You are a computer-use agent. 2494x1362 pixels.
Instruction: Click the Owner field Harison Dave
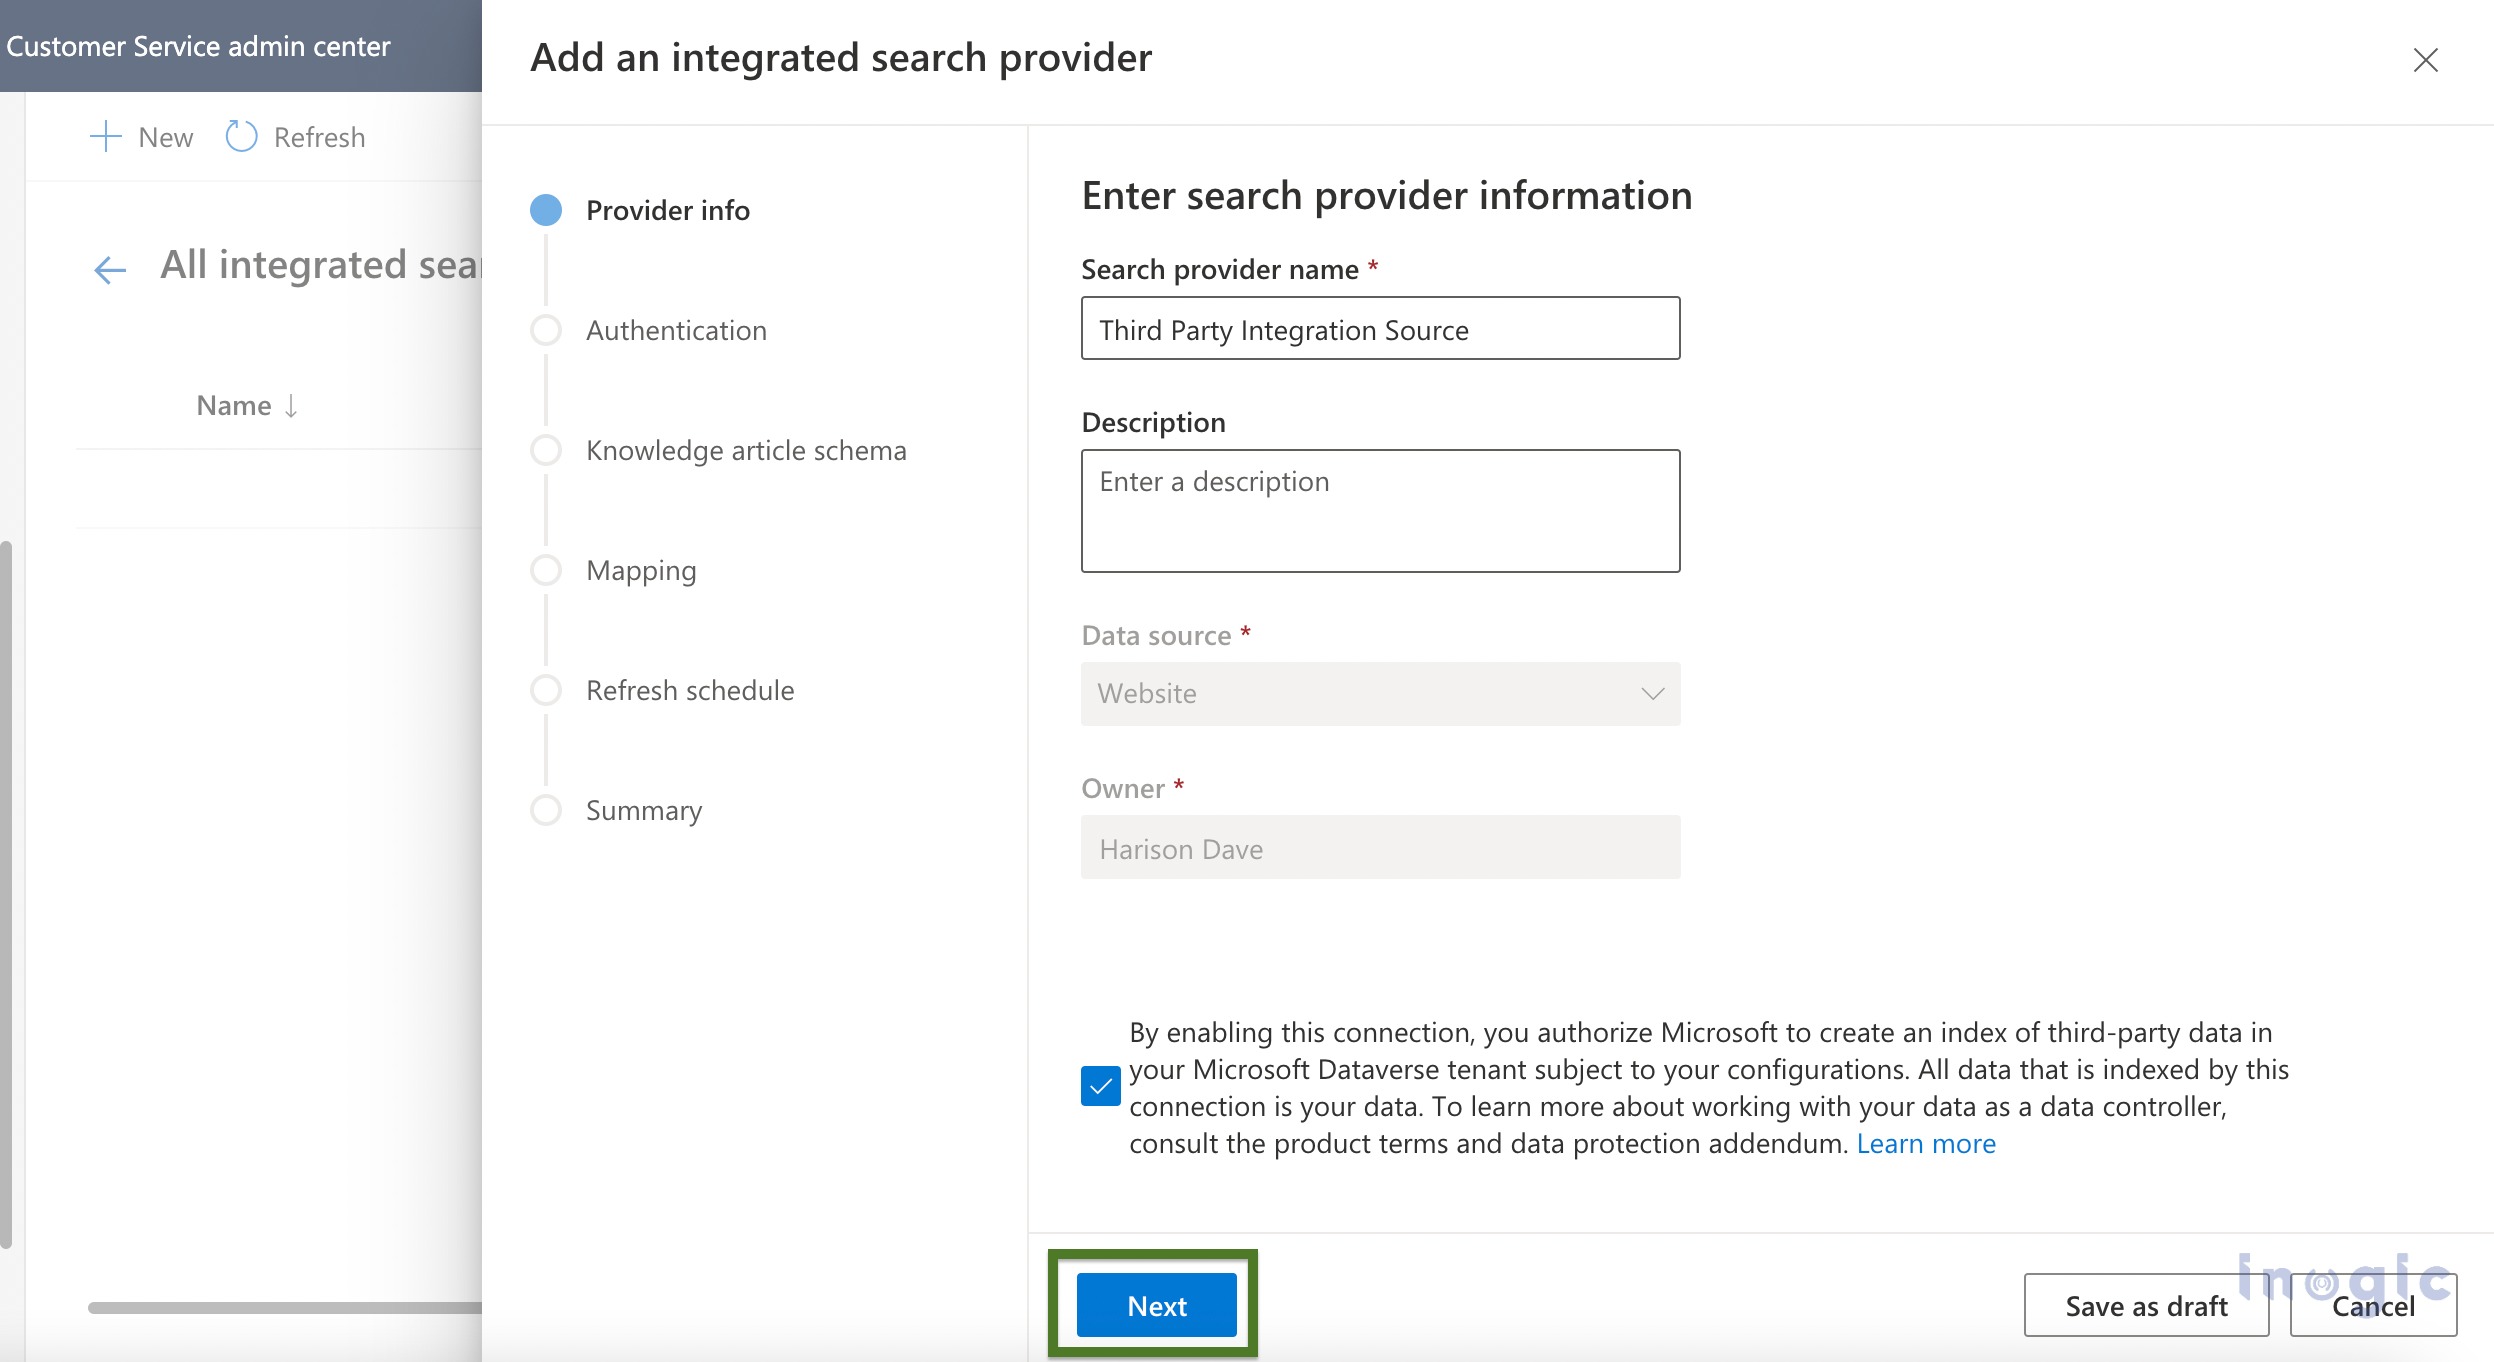click(x=1380, y=847)
